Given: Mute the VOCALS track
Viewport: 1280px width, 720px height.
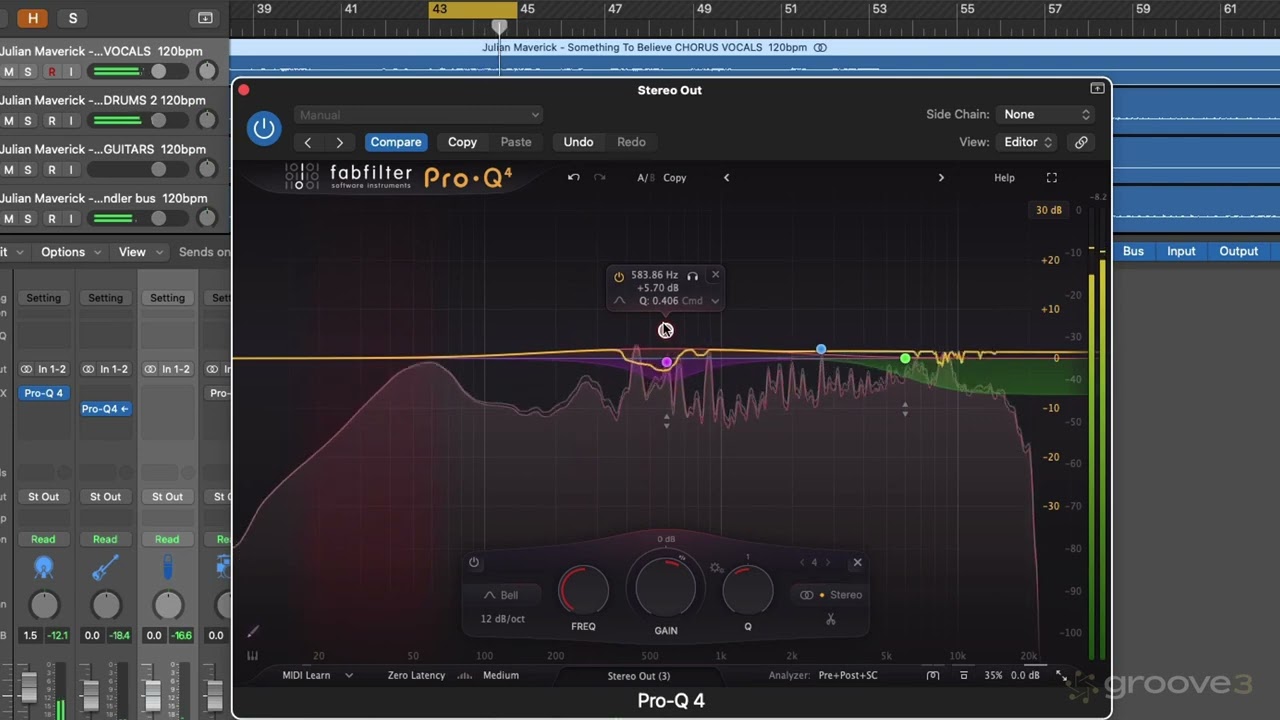Looking at the screenshot, I should coord(9,72).
